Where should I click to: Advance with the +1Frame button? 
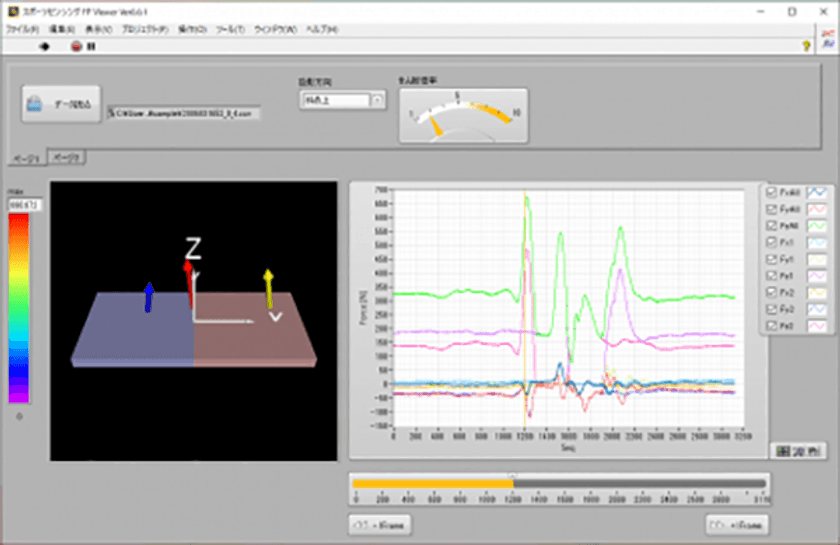tap(736, 523)
